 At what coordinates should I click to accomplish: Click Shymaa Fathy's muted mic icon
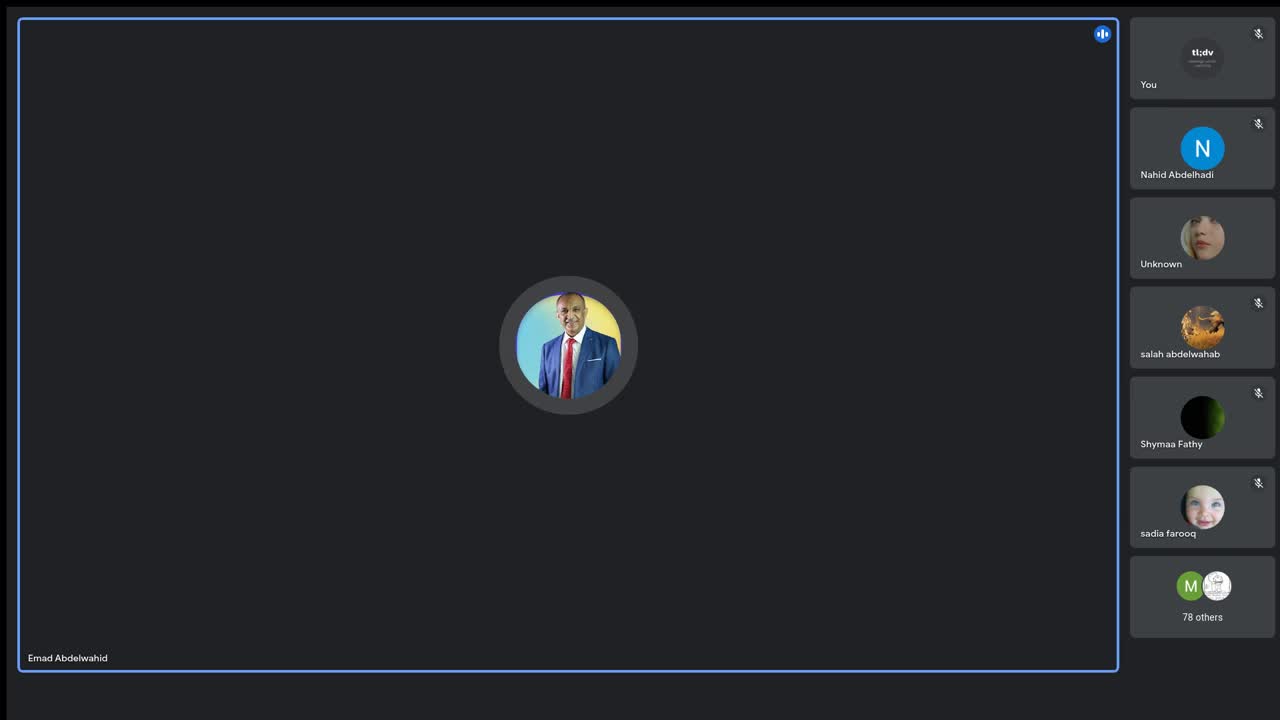(x=1258, y=393)
